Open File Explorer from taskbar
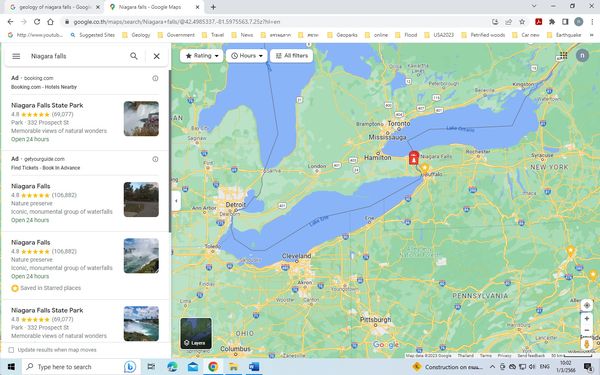The width and height of the screenshot is (600, 375). pyautogui.click(x=233, y=367)
